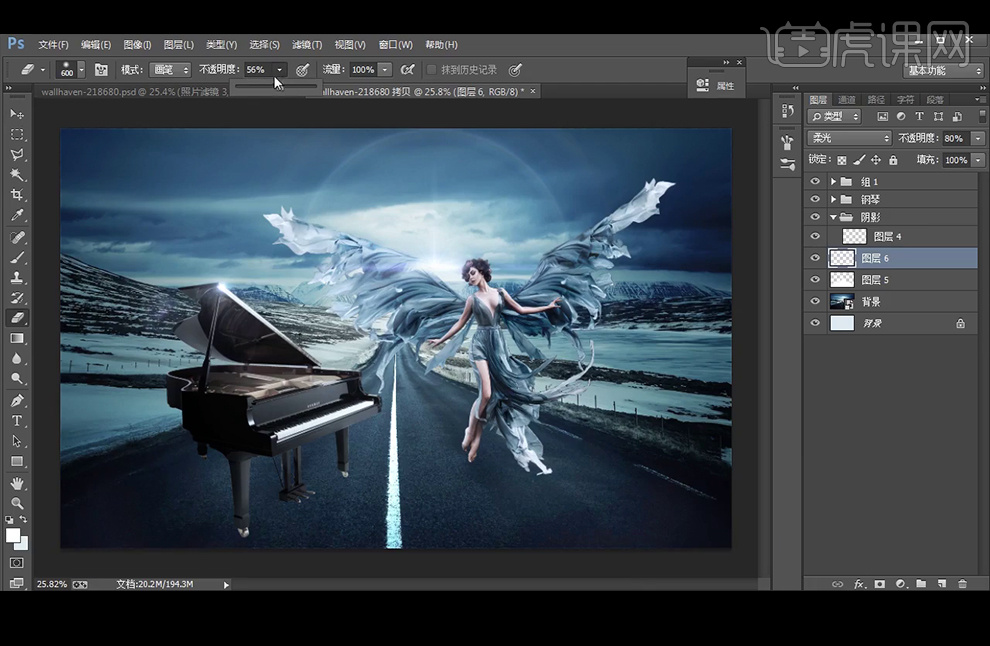Select the Zoom tool
Viewport: 990px width, 646px height.
[17, 503]
